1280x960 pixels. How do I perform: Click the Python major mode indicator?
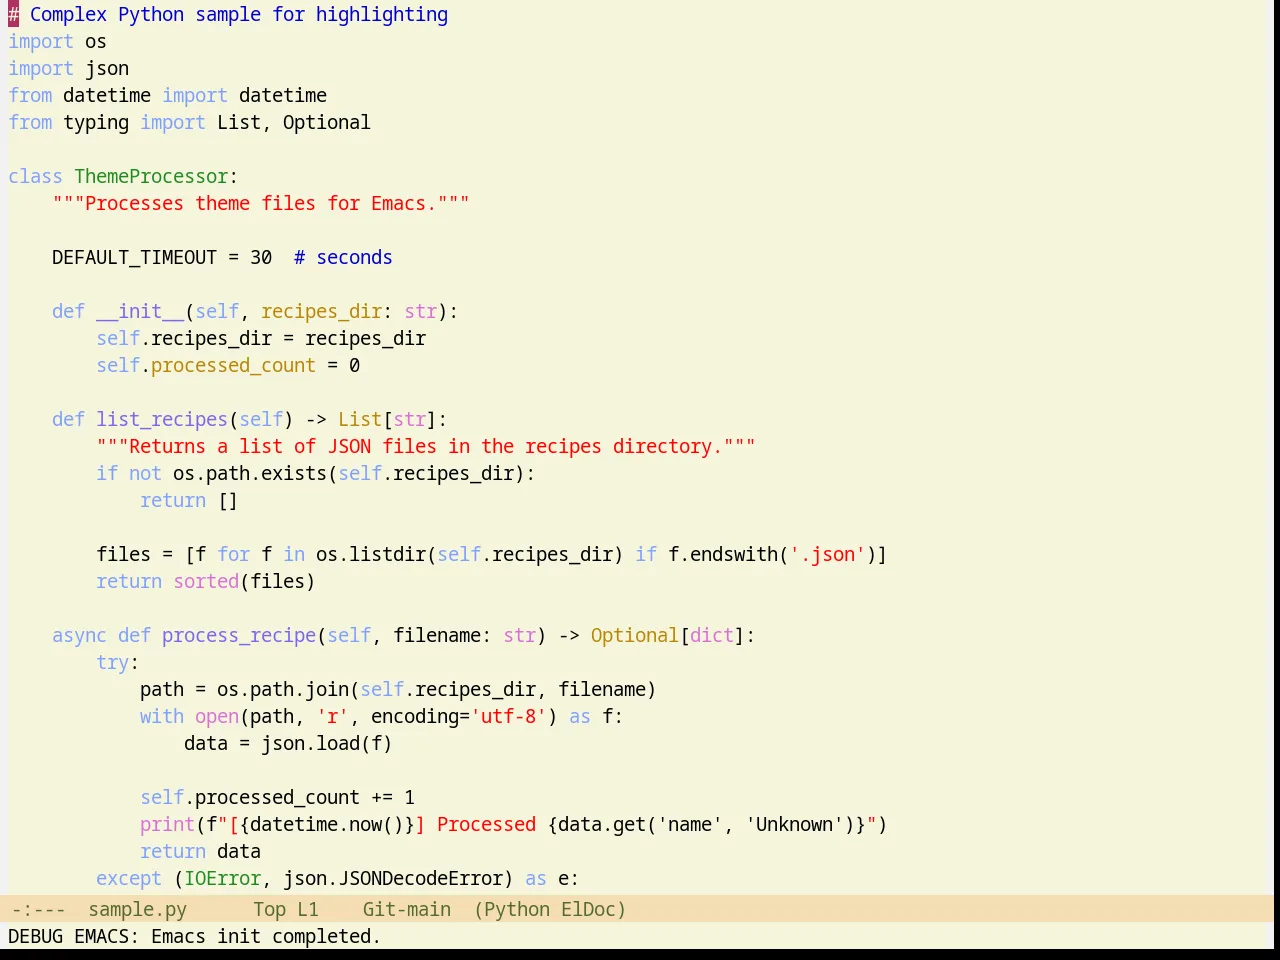tap(516, 909)
